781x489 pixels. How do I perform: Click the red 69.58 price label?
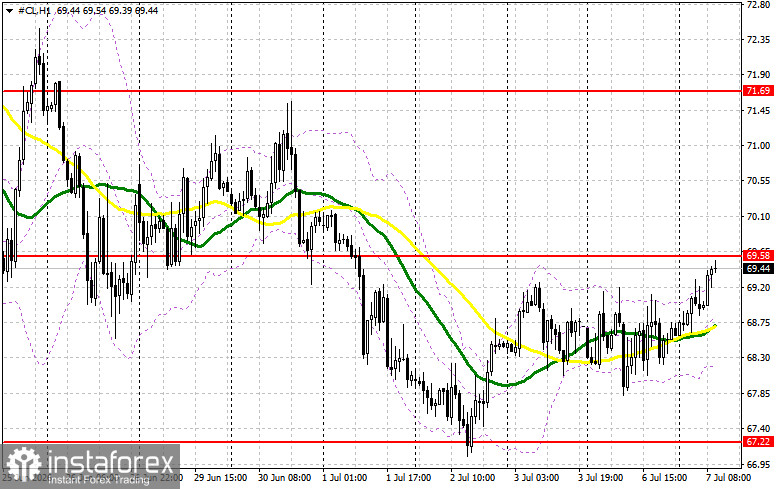point(759,255)
